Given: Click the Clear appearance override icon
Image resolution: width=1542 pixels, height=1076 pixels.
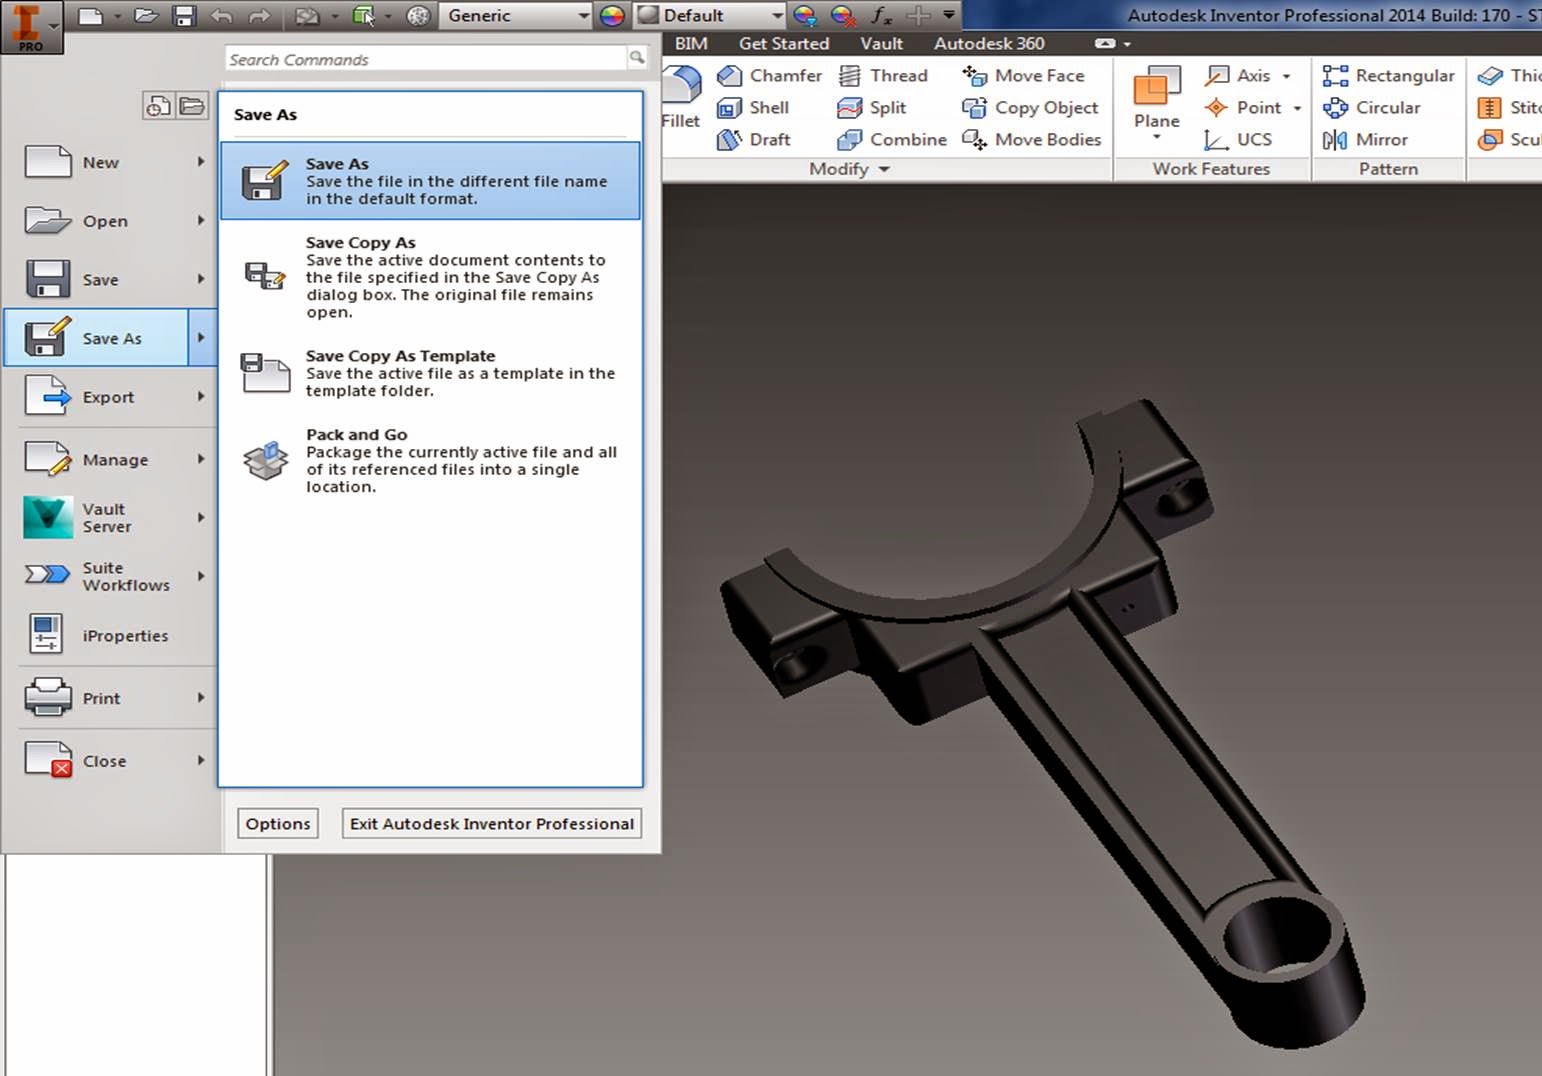Looking at the screenshot, I should (843, 15).
